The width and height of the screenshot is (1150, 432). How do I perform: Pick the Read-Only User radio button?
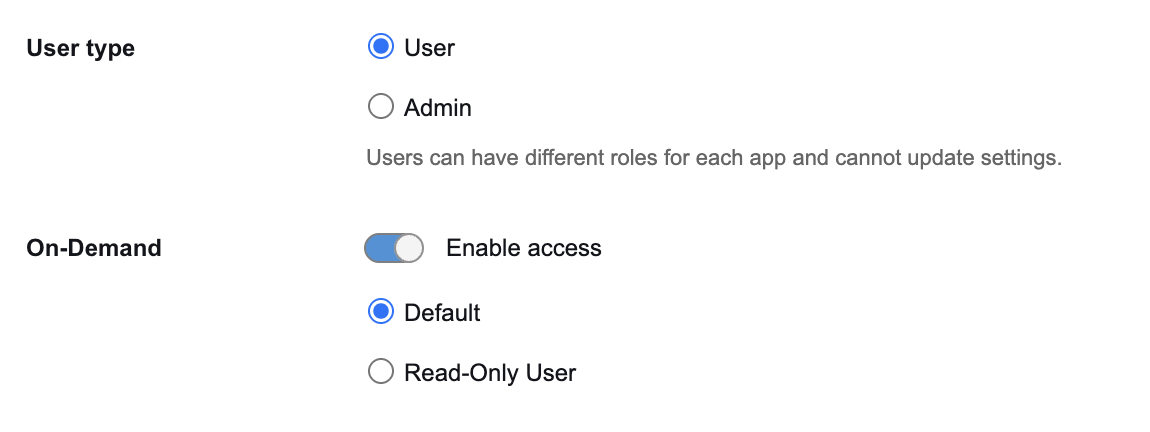click(x=380, y=373)
